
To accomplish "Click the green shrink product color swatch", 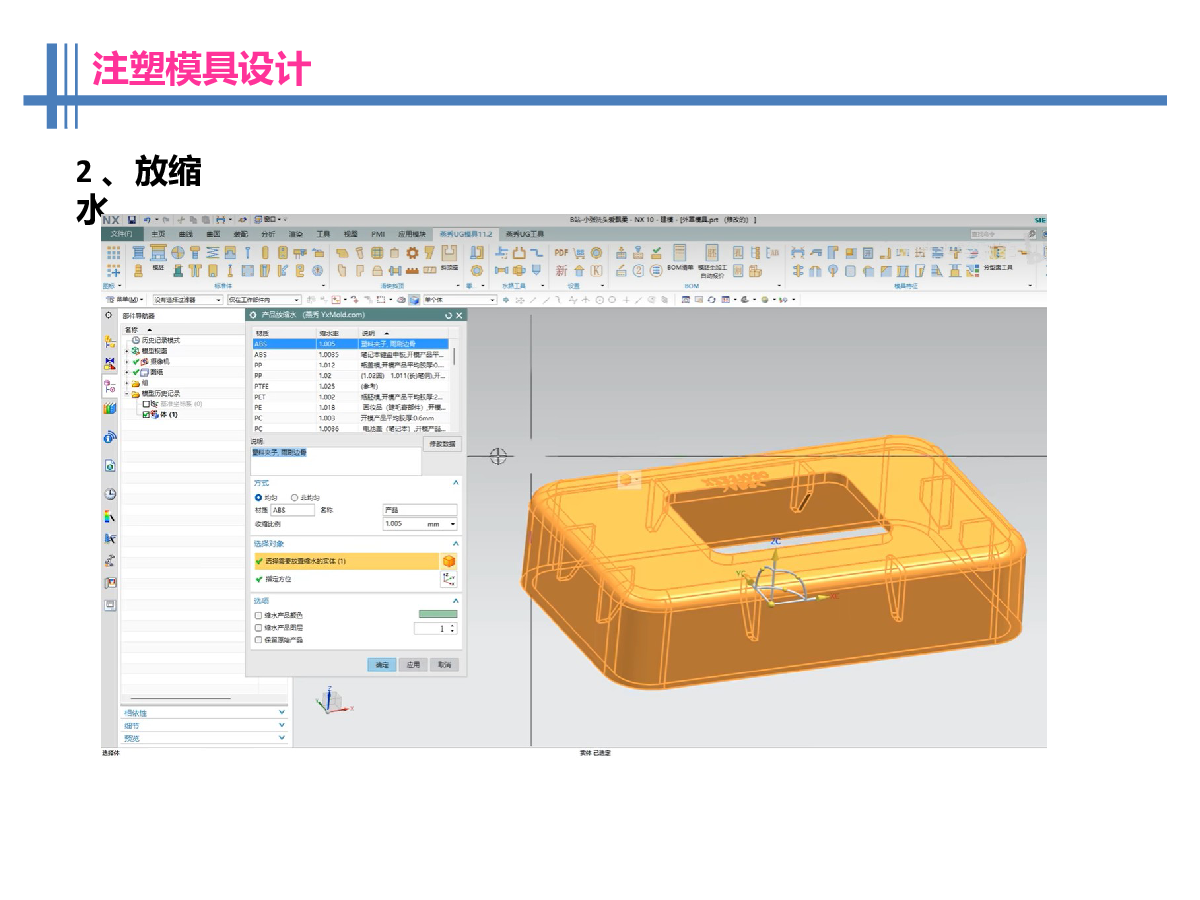I will pyautogui.click(x=437, y=615).
